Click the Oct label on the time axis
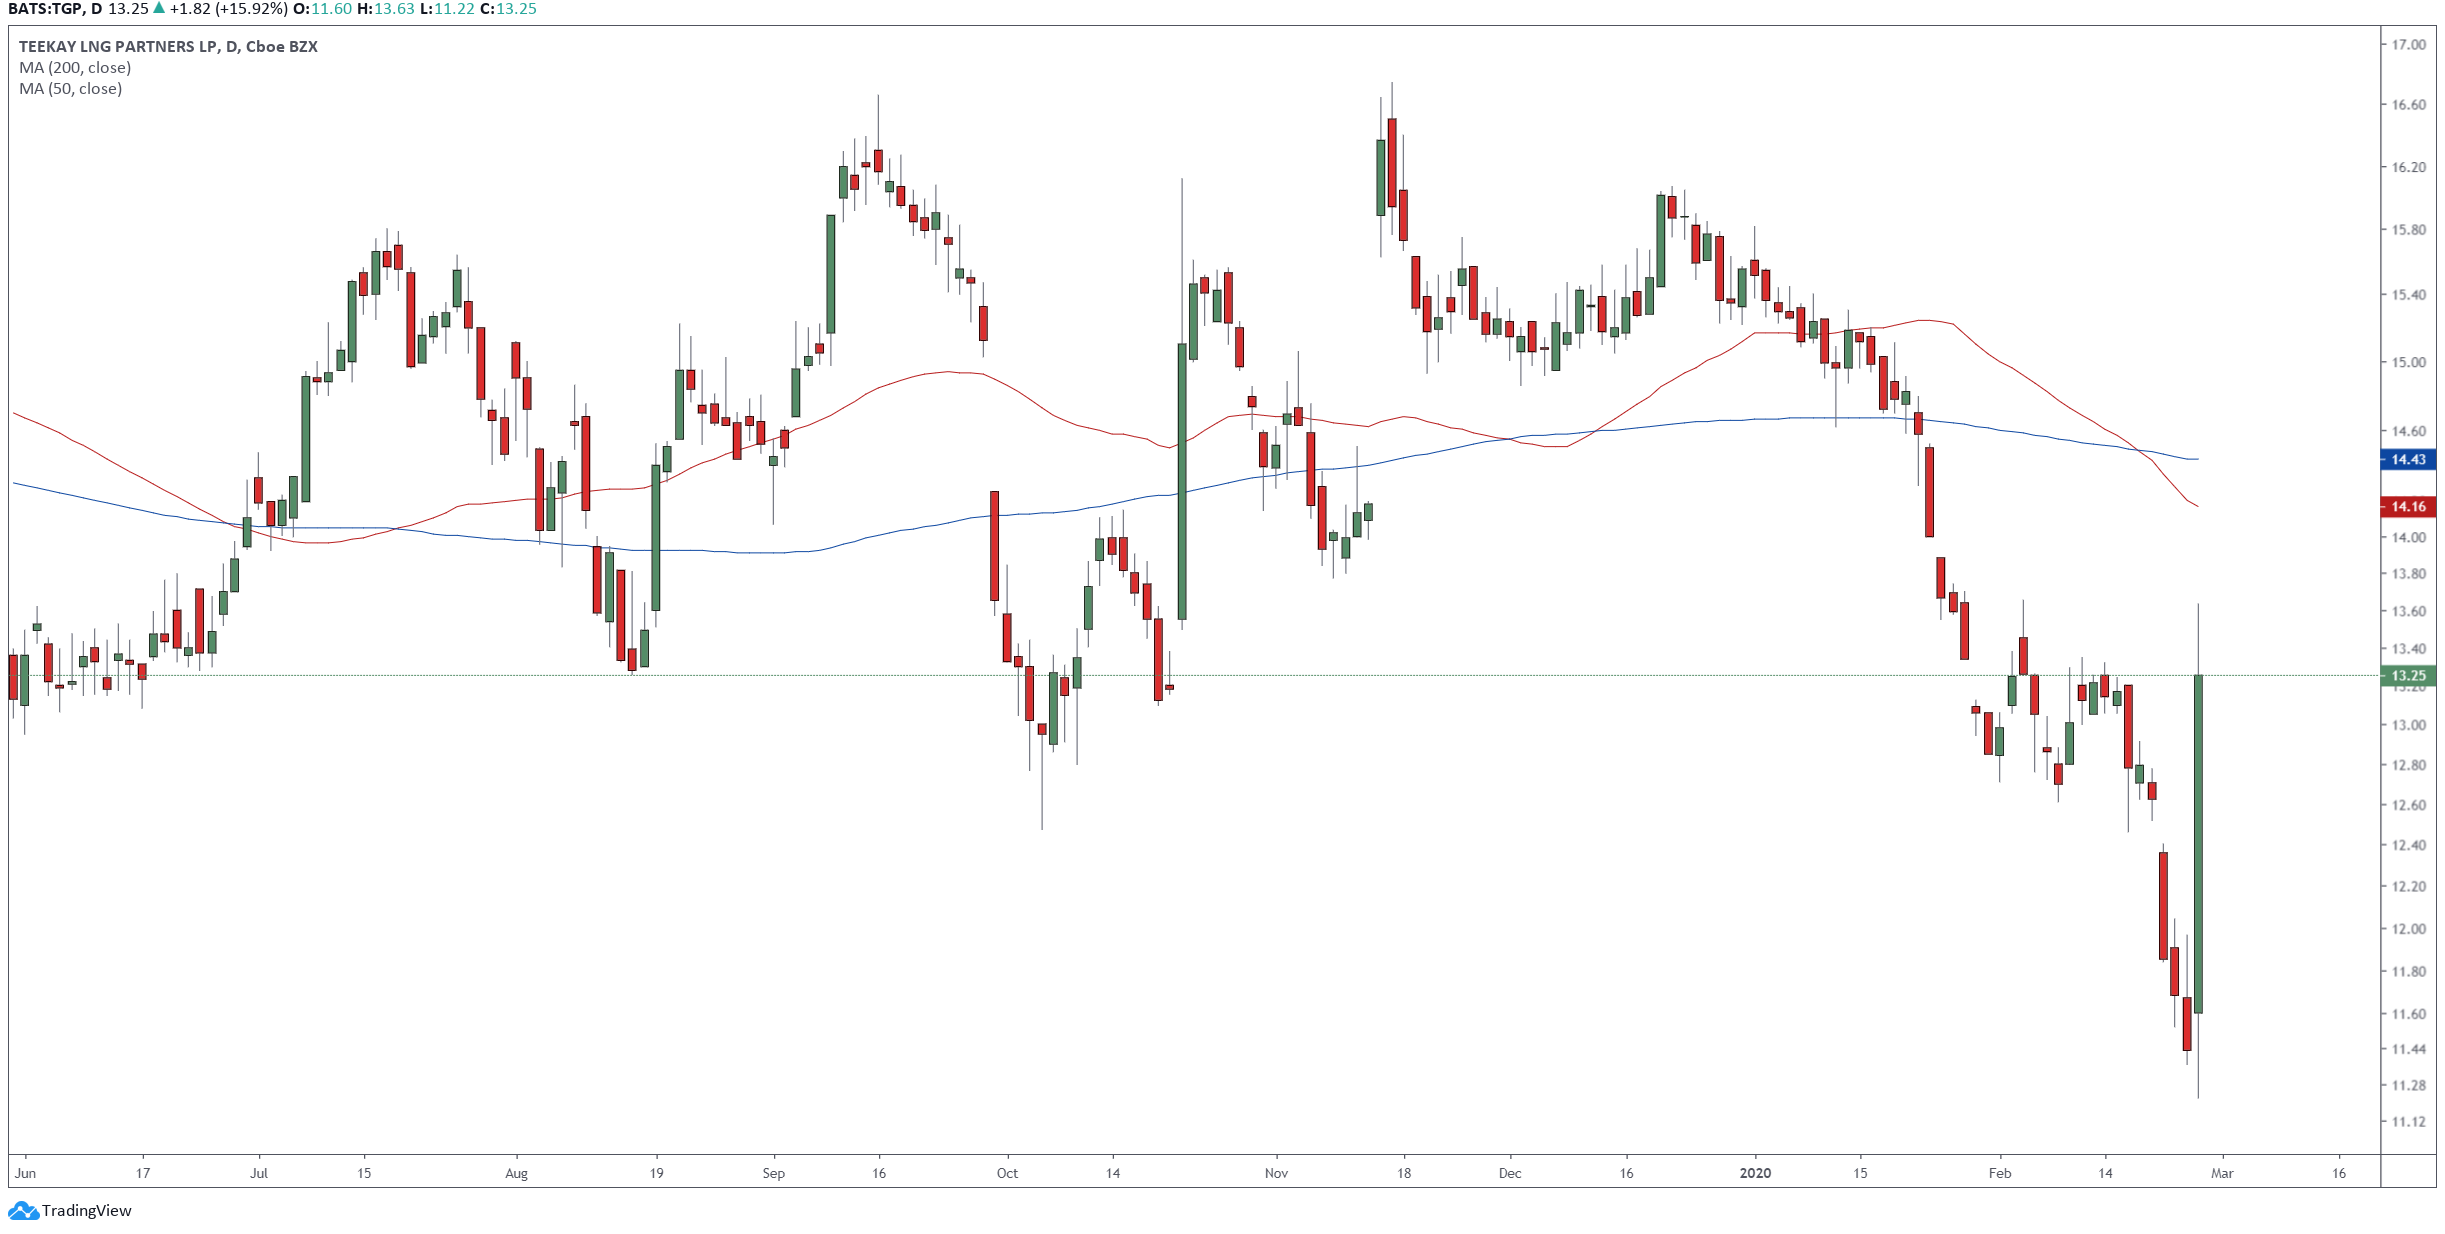 point(1007,1173)
